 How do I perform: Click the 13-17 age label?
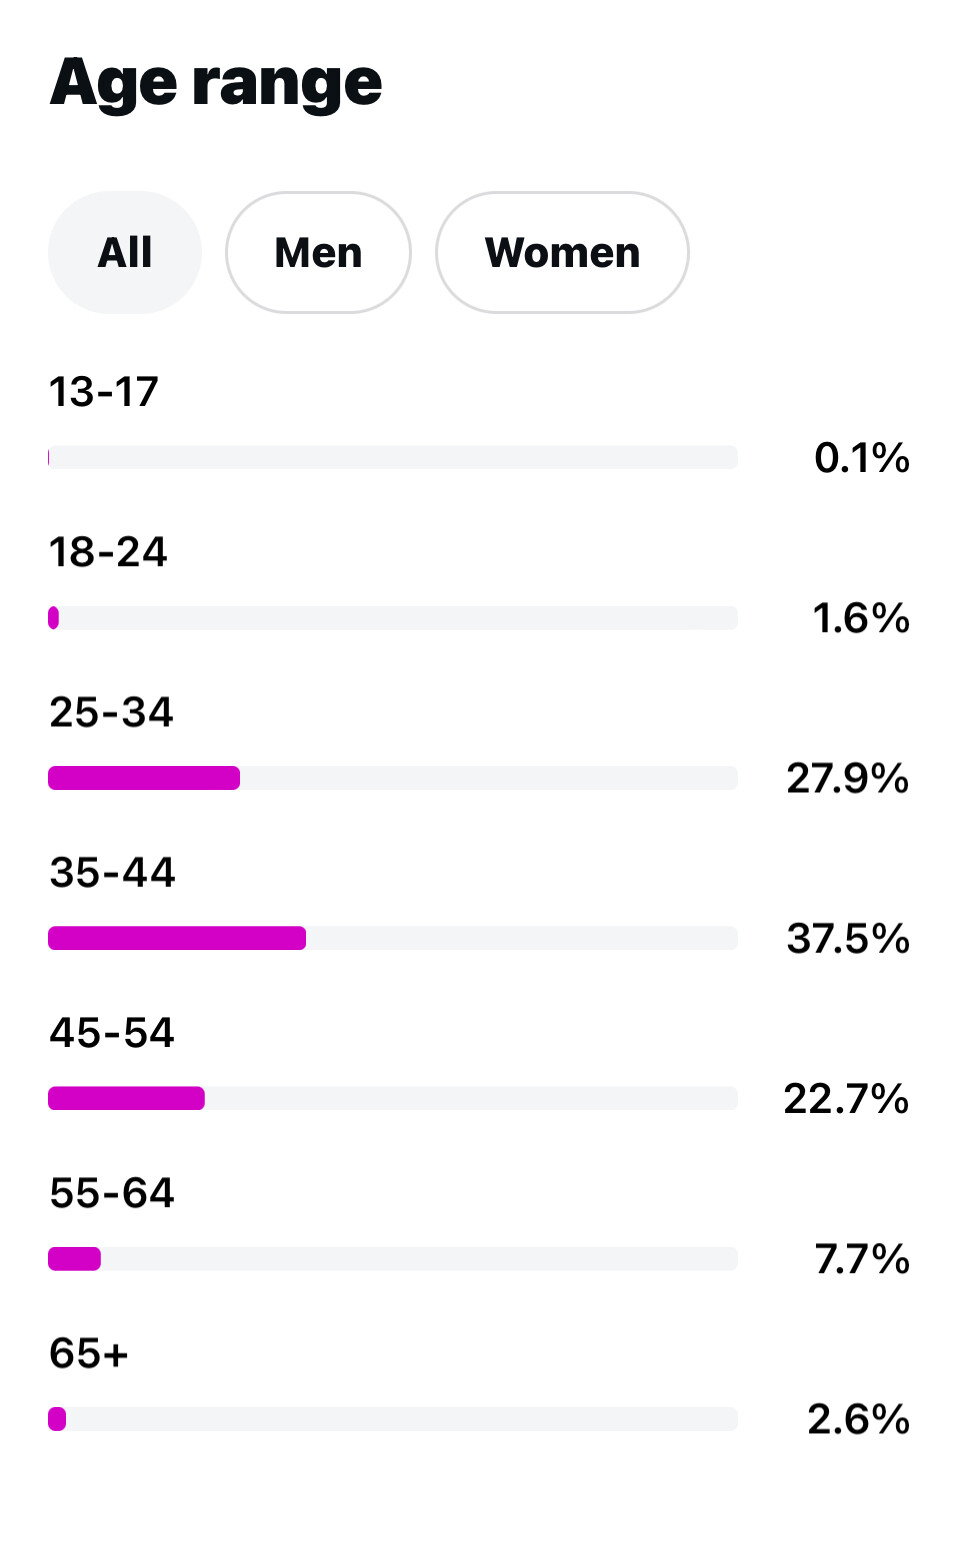coord(104,392)
